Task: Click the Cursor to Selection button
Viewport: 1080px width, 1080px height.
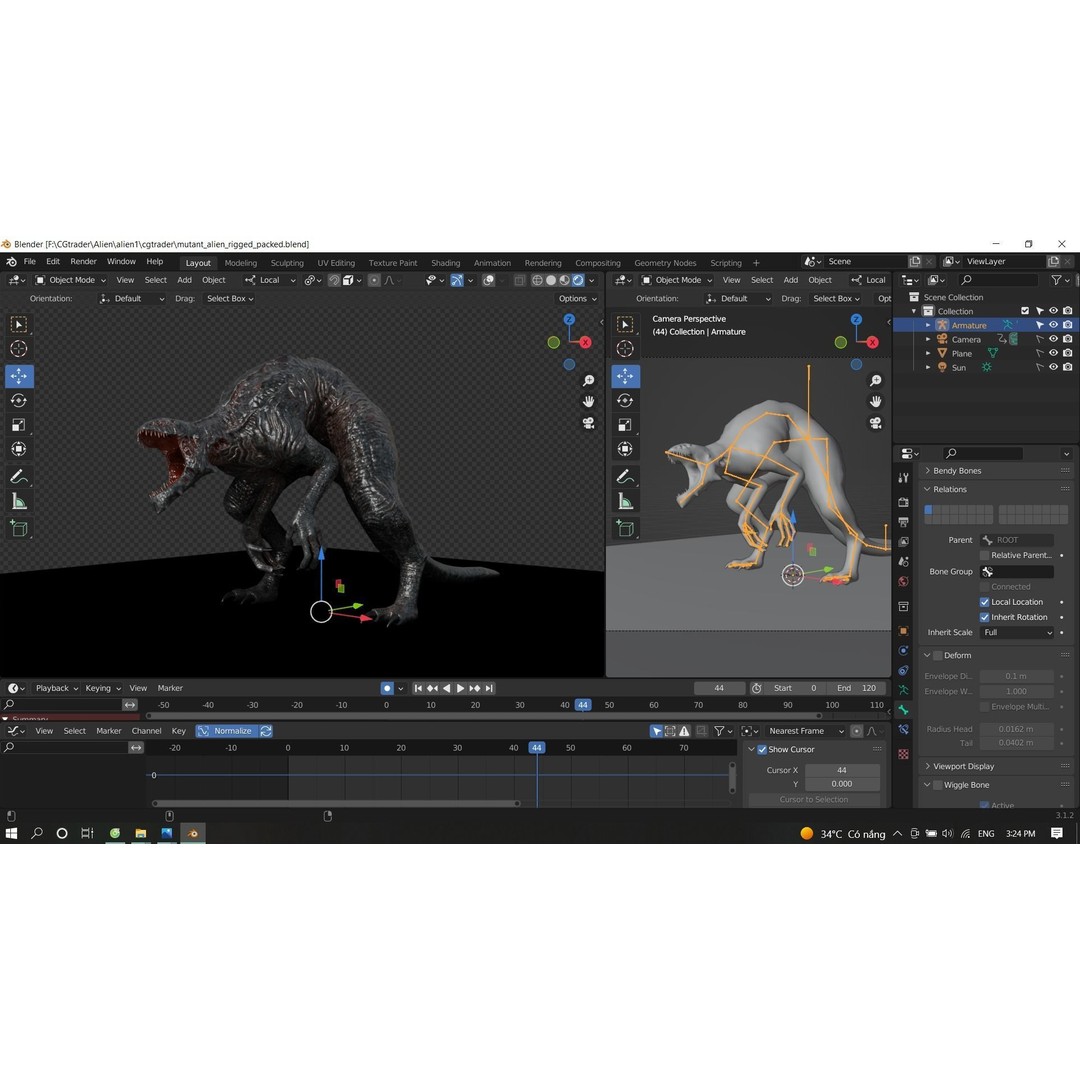Action: click(x=813, y=800)
